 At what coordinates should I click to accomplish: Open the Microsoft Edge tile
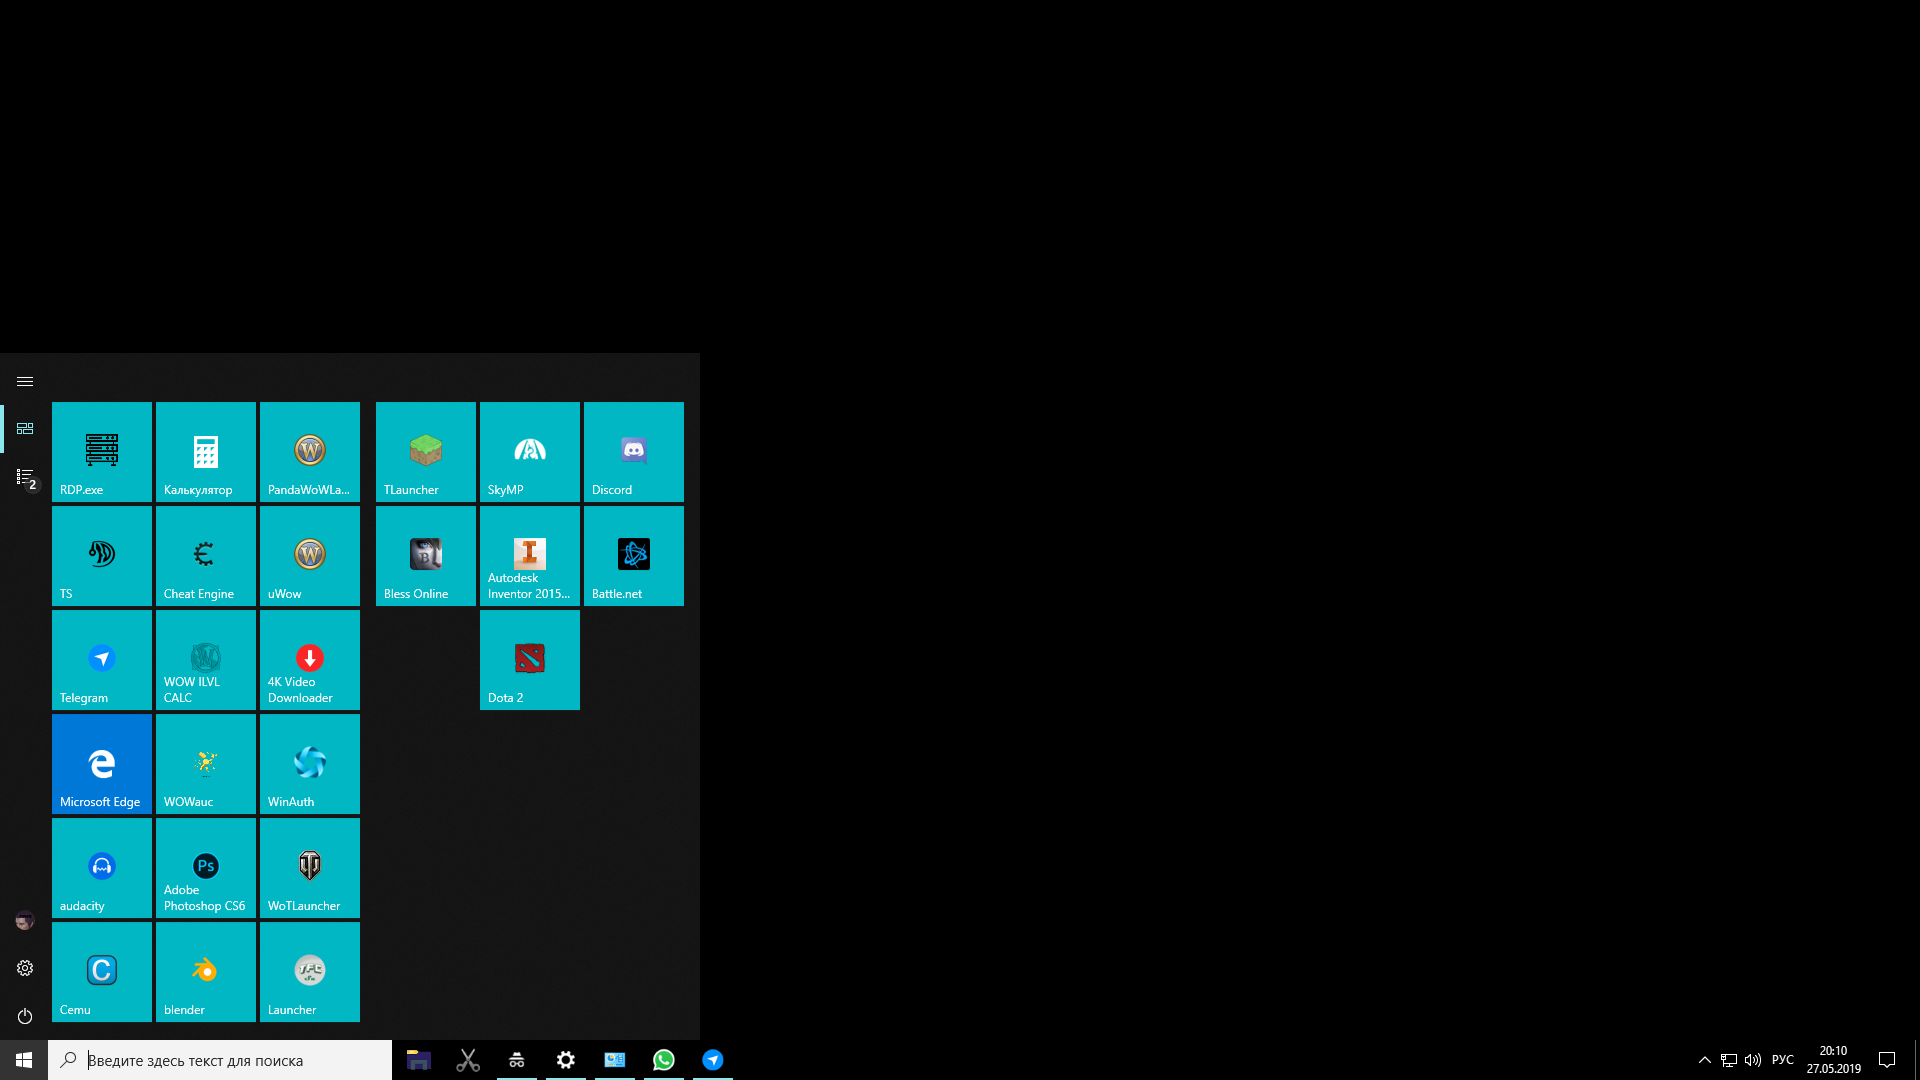tap(102, 764)
